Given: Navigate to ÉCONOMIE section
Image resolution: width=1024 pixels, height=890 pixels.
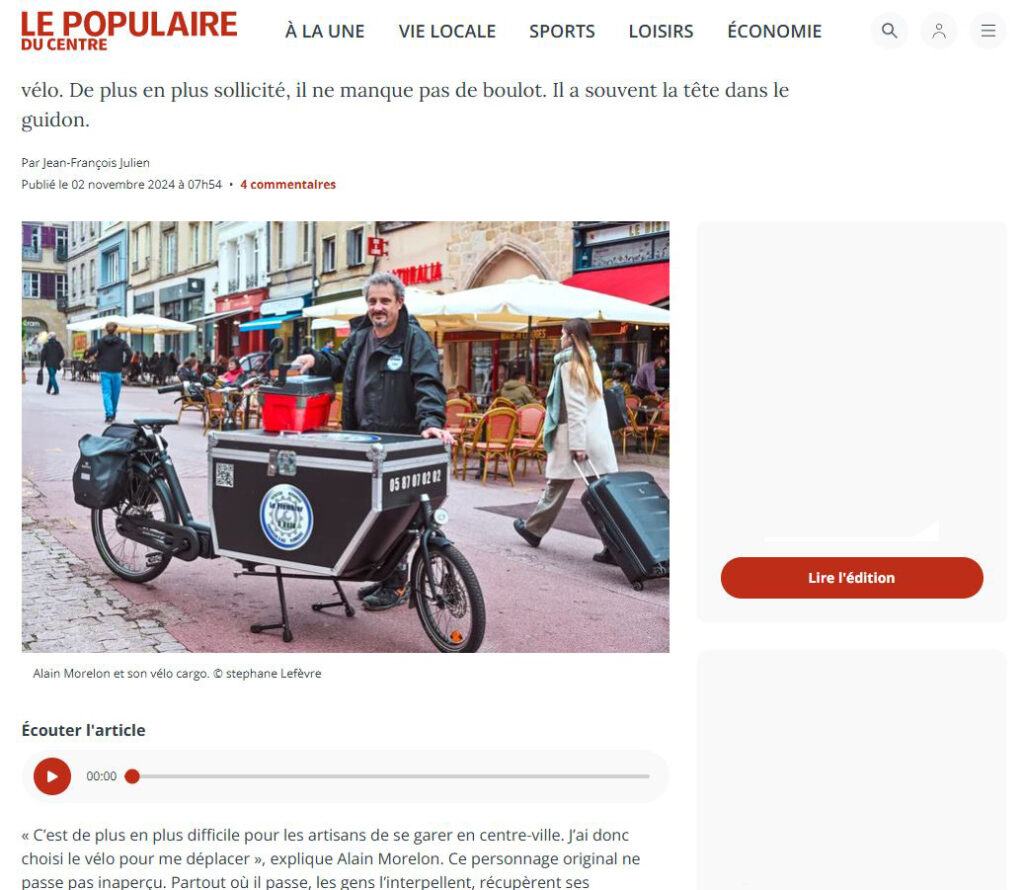Looking at the screenshot, I should point(775,31).
